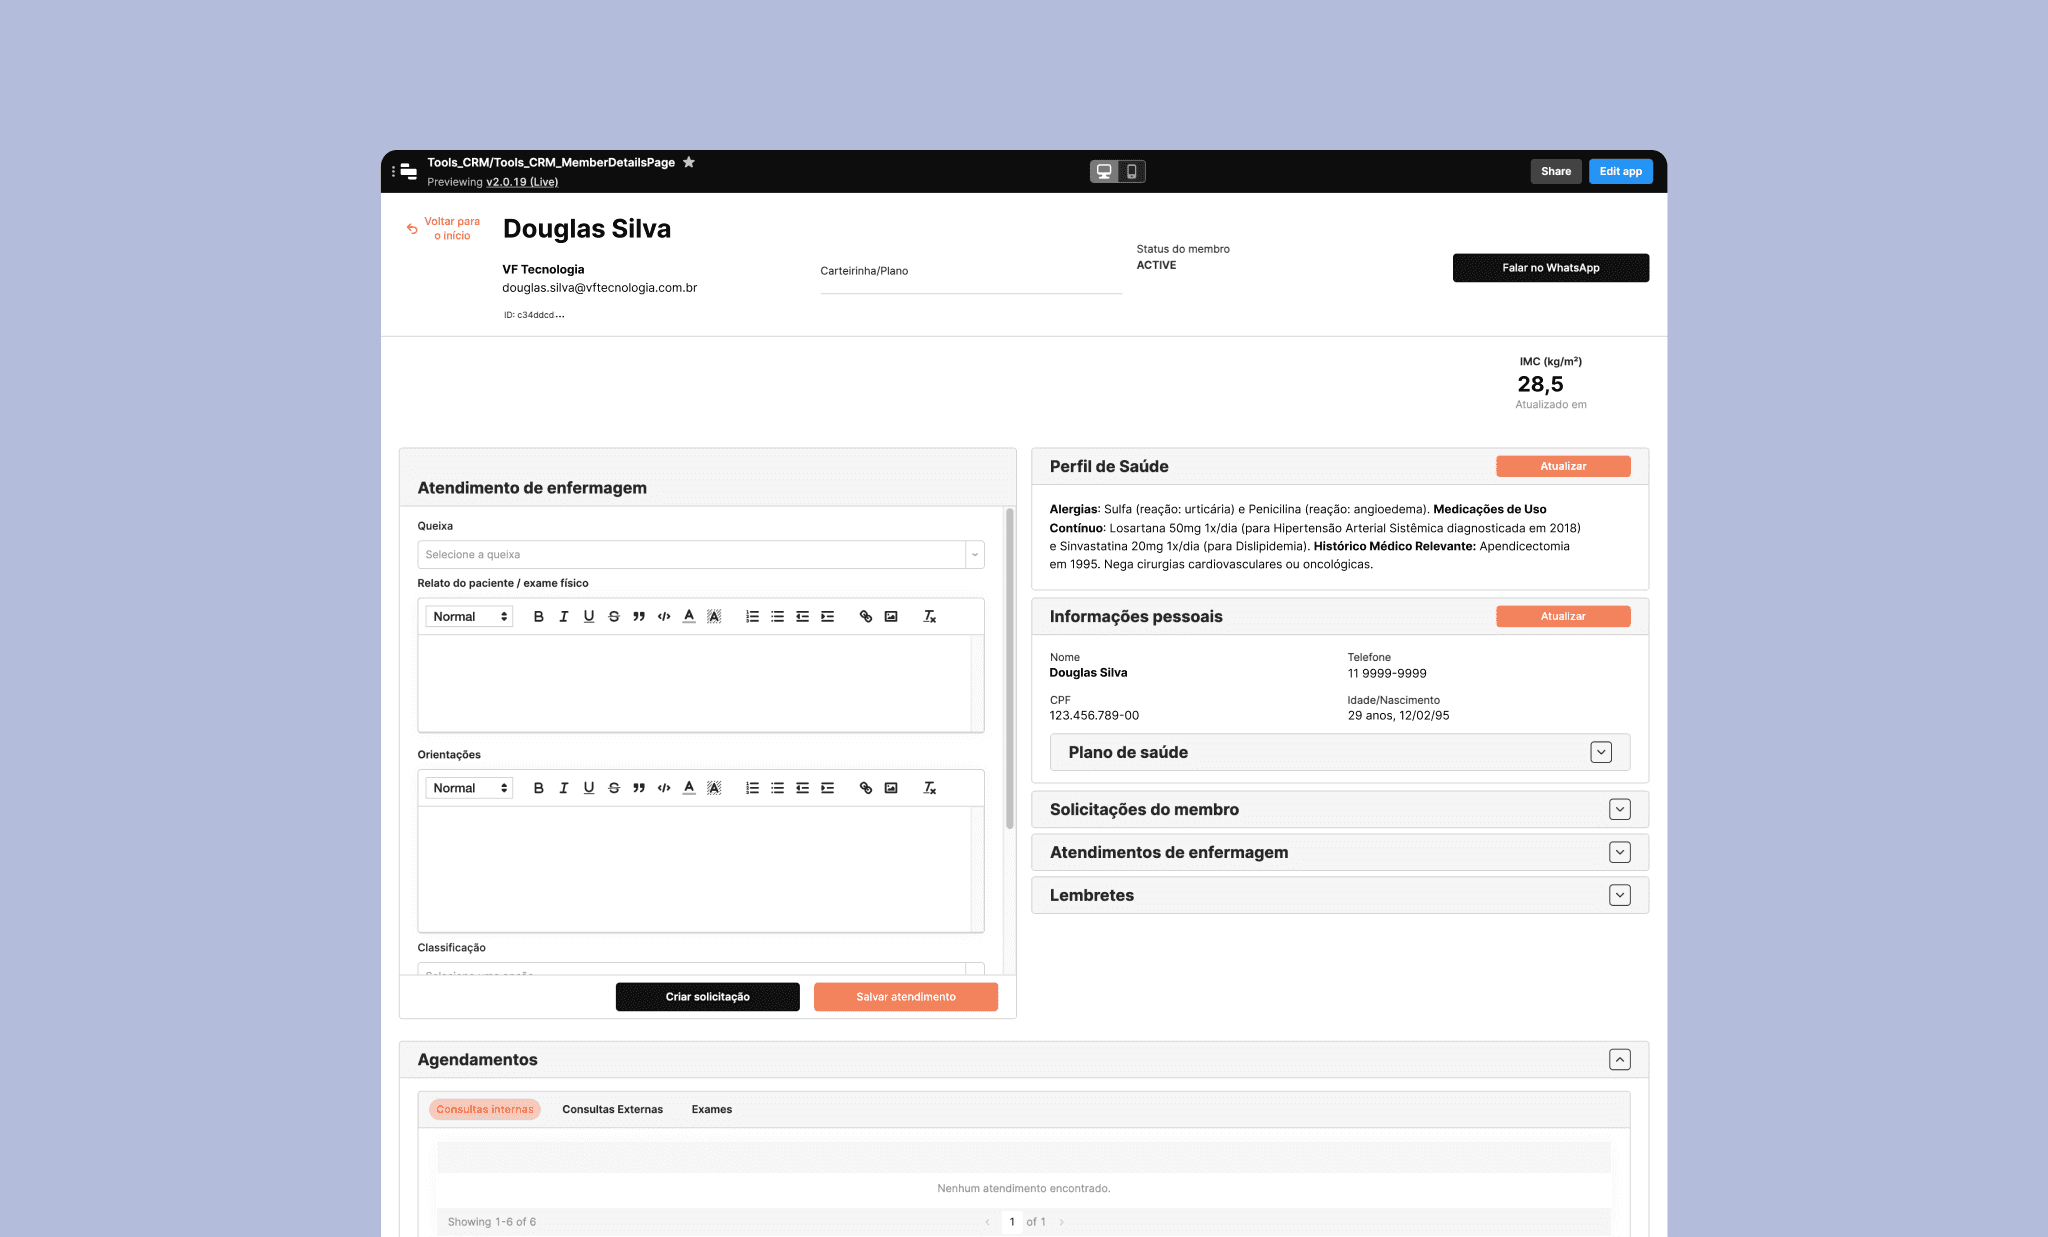Toggle italic in Orientações editor toolbar

563,788
